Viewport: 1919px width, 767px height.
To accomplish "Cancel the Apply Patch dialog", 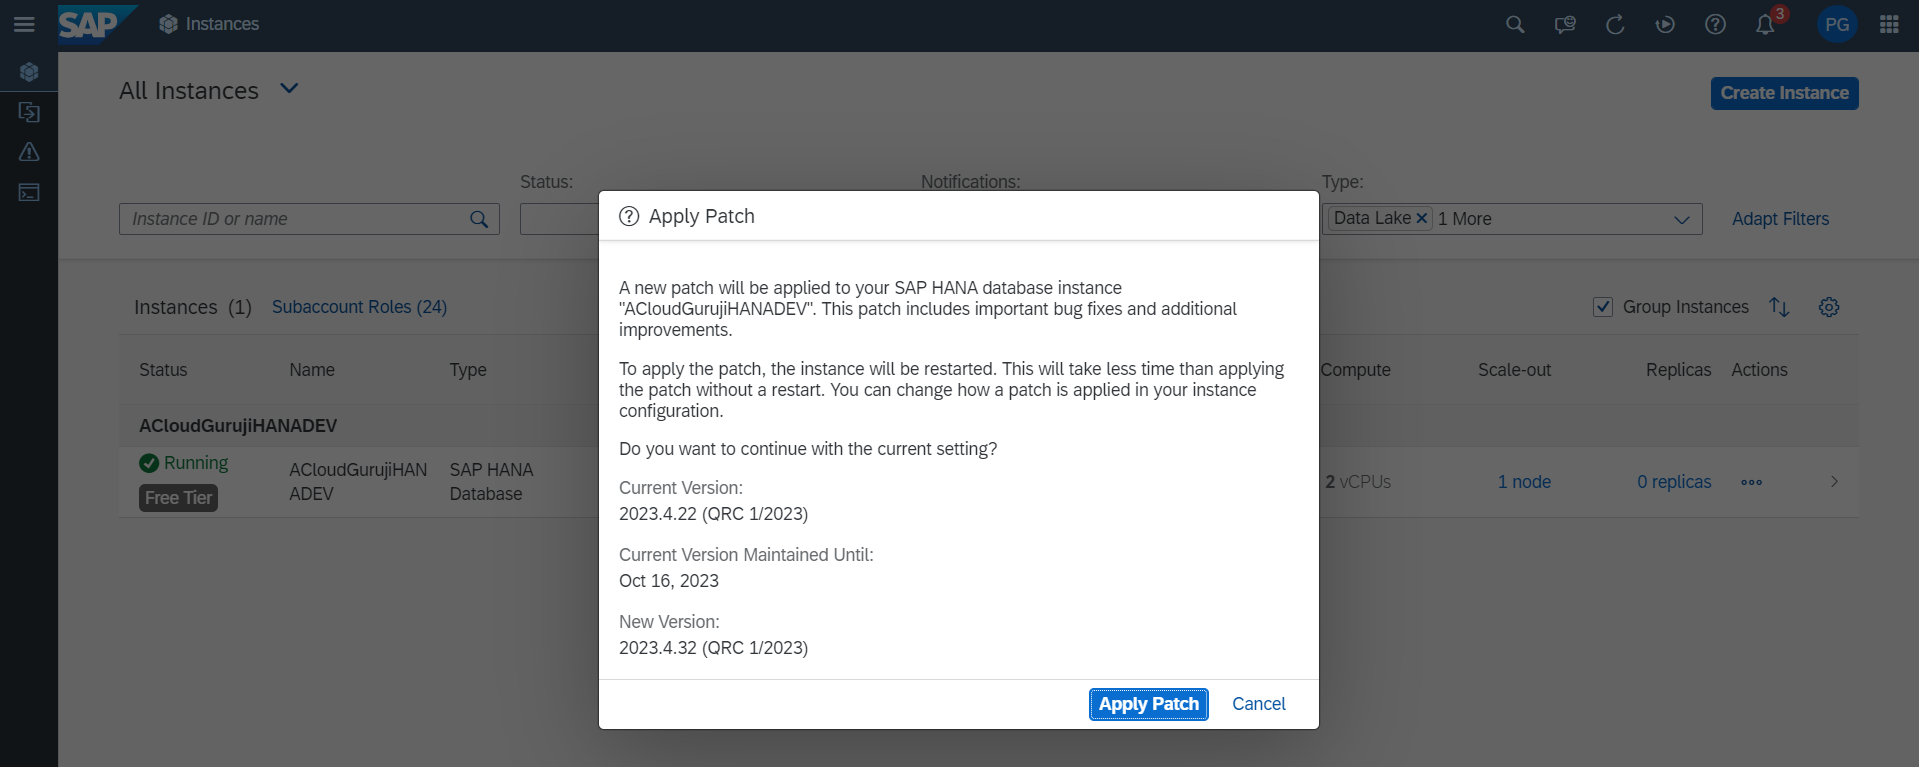I will tap(1258, 704).
